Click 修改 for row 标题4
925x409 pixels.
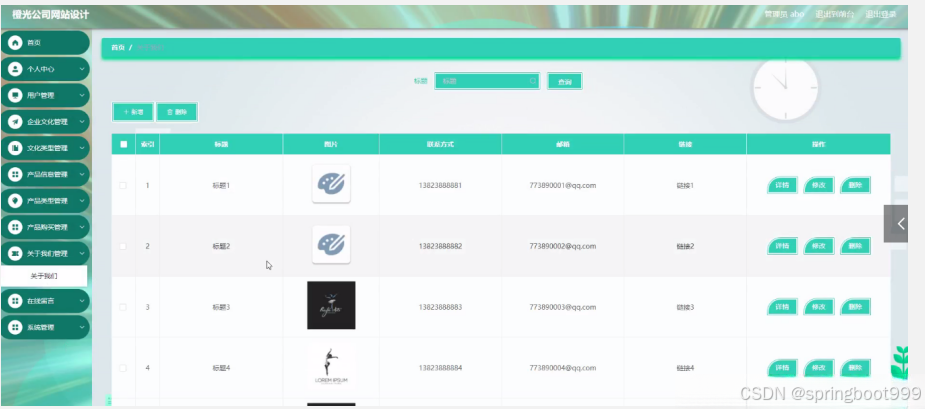tap(819, 368)
